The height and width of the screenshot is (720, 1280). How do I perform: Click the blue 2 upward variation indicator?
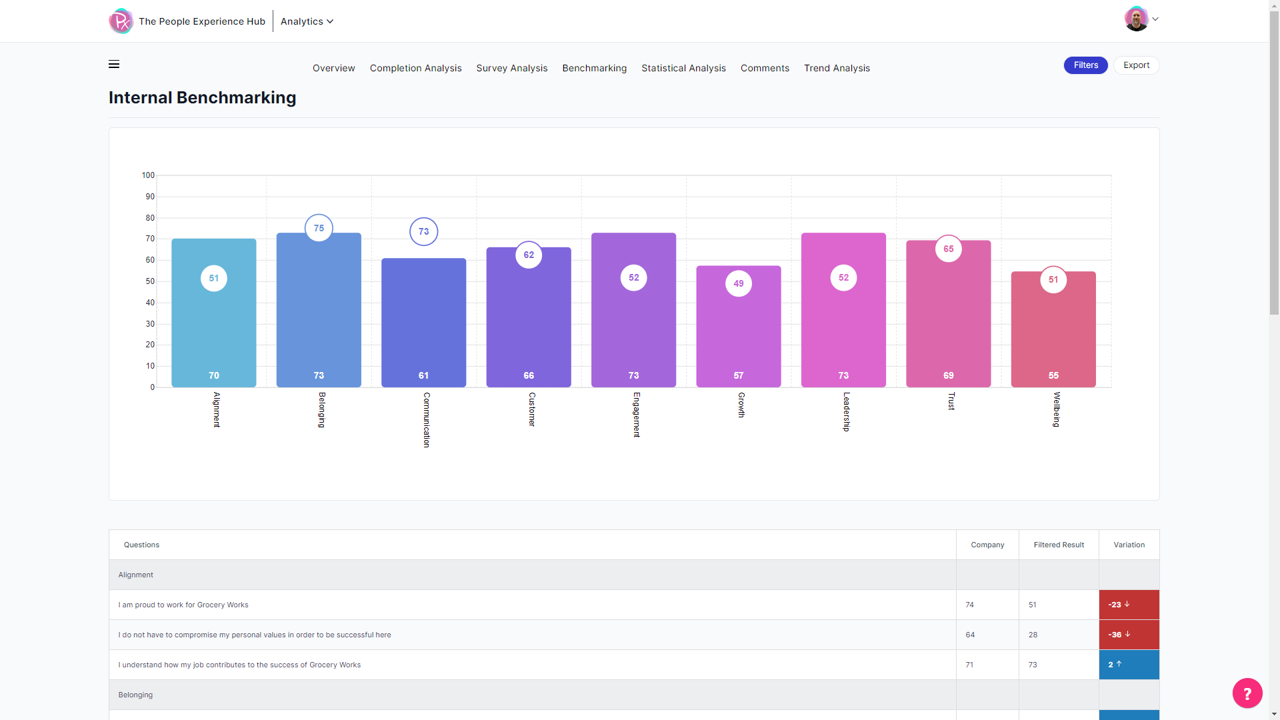point(1128,664)
